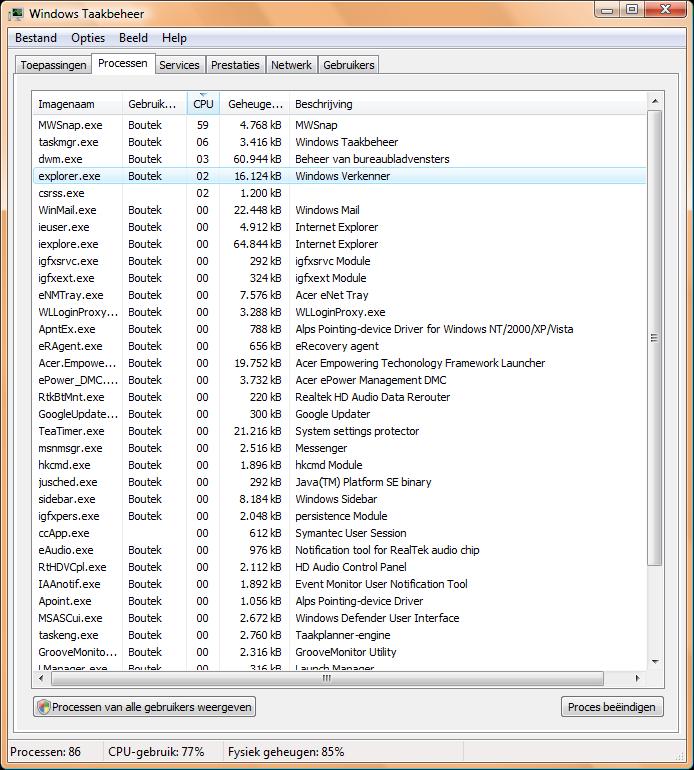Select the taskmgr.exe process row
Image resolution: width=694 pixels, height=770 pixels.
tap(339, 142)
